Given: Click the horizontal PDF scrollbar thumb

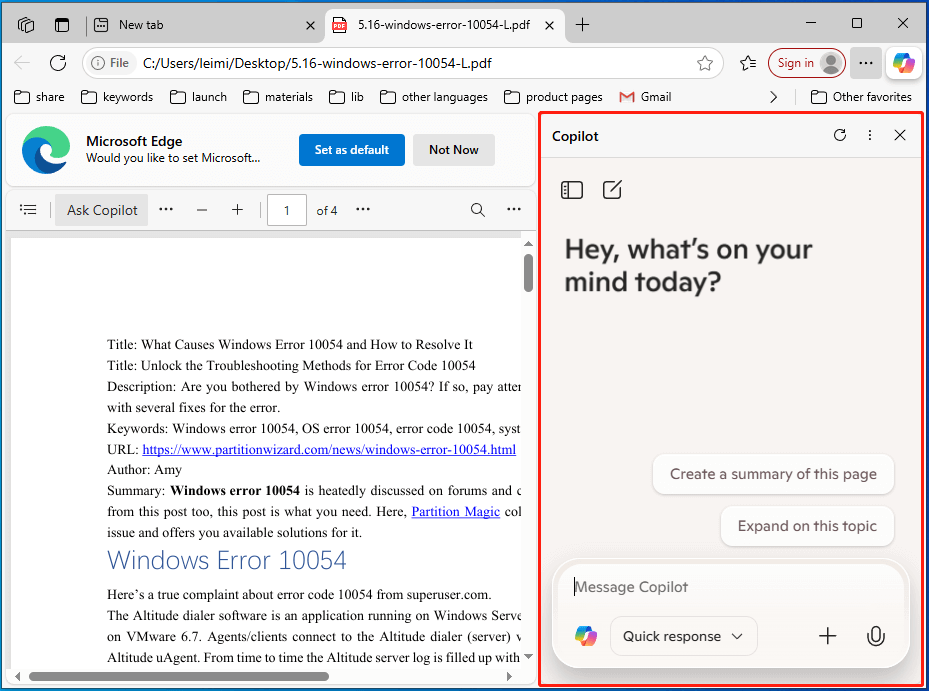Looking at the screenshot, I should (x=178, y=676).
